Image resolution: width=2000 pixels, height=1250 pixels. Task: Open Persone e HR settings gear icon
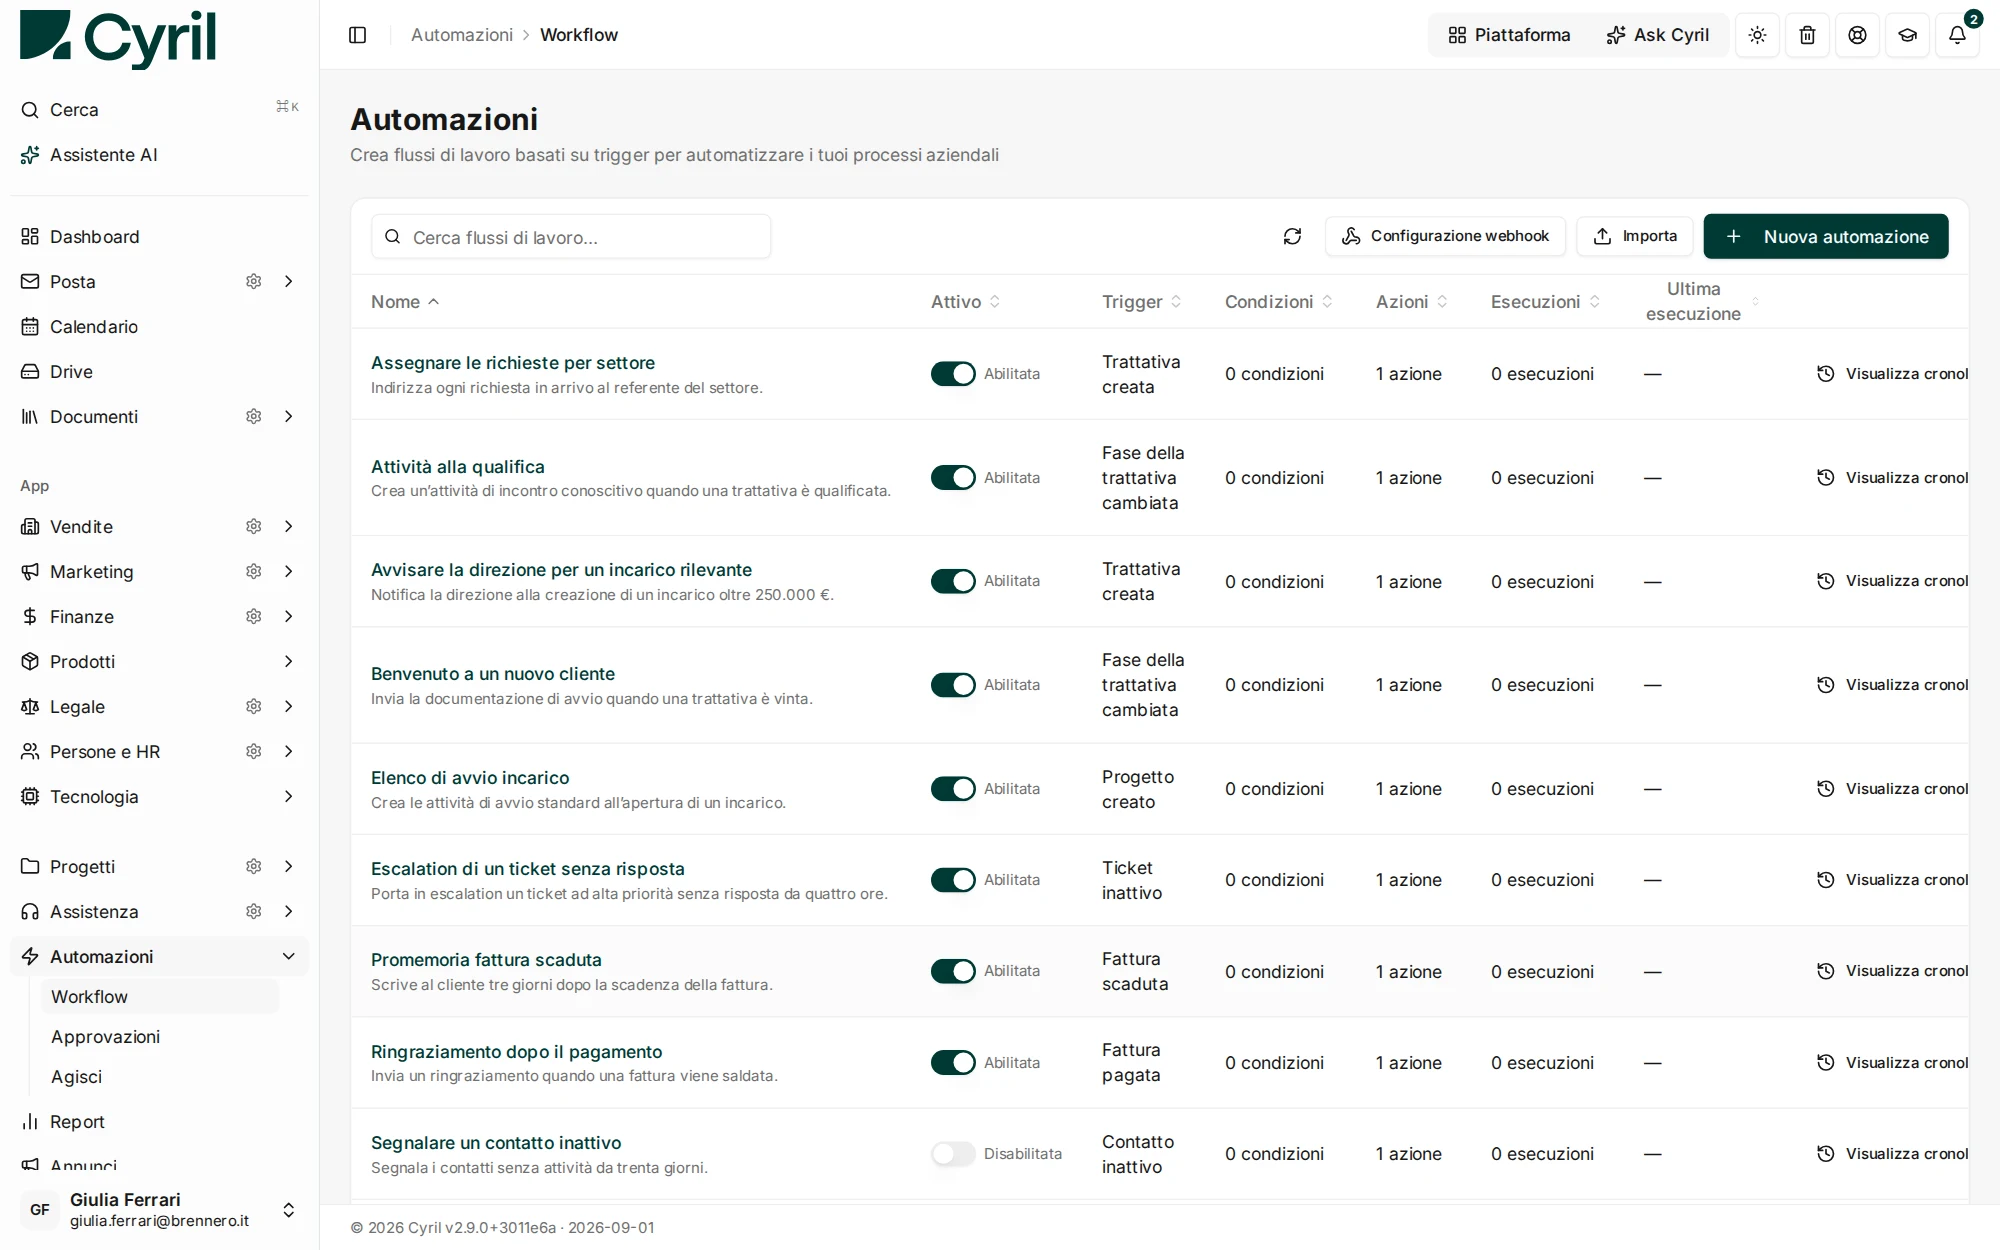[x=254, y=751]
